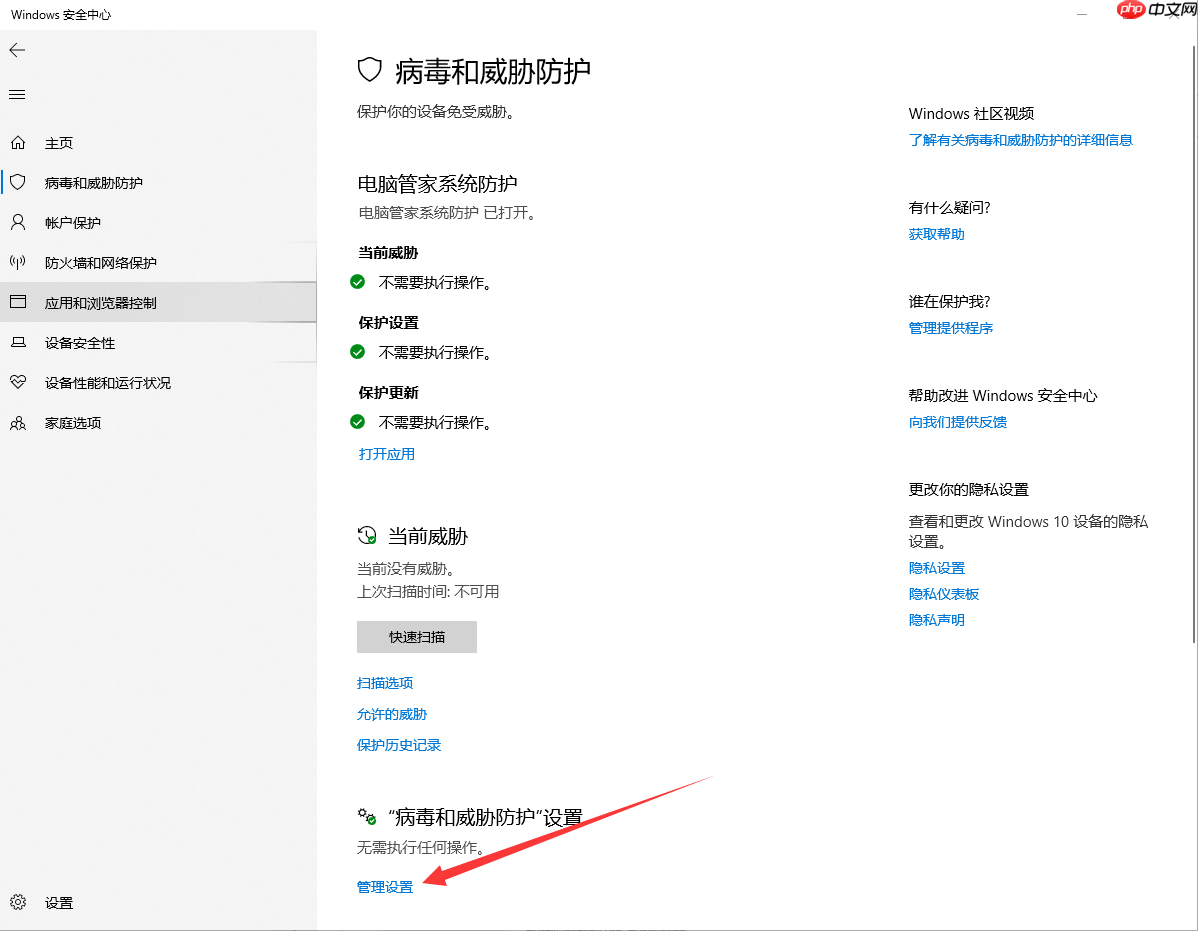Navigate back using the arrow

[16, 49]
